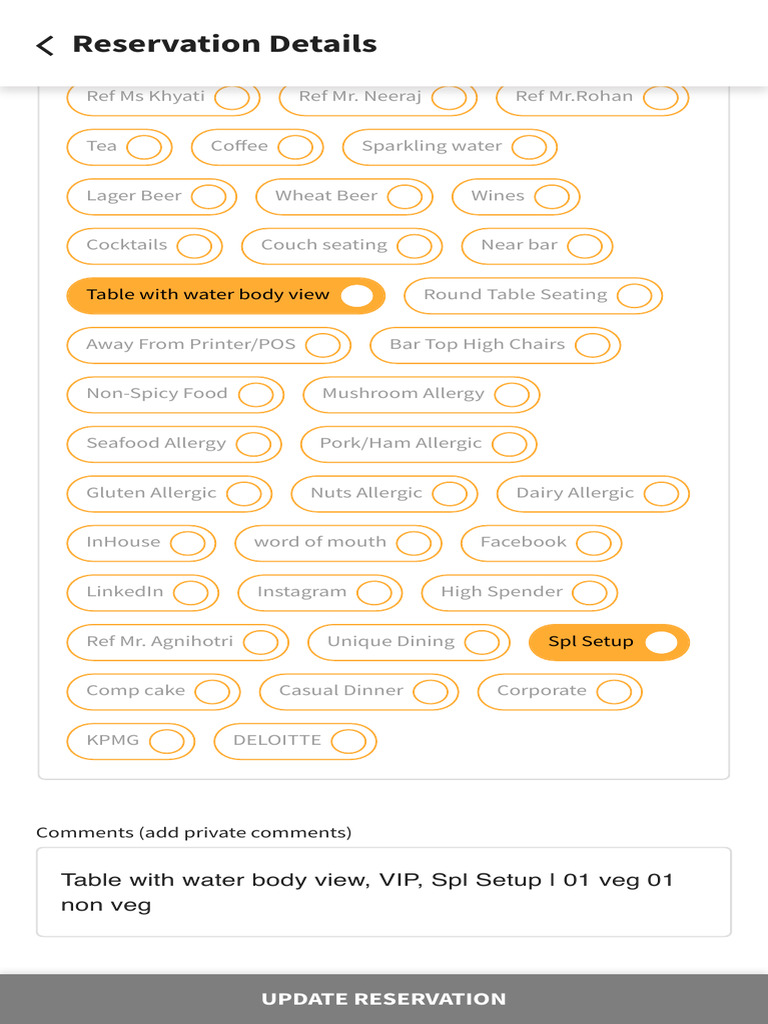Enable the Comp cake tag
The height and width of the screenshot is (1024, 768).
coord(153,692)
